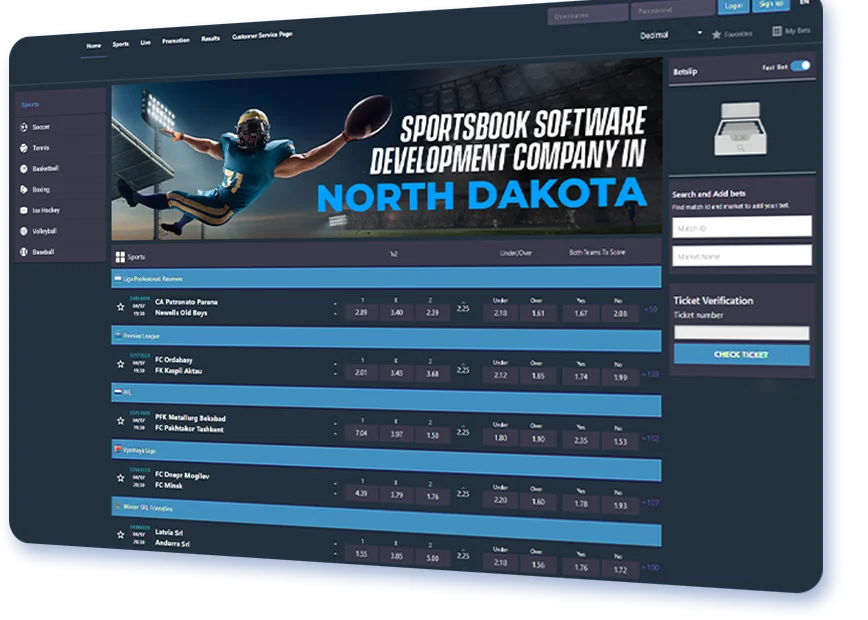Click the Volleyball icon in sidebar
This screenshot has width=868, height=620.
pos(24,231)
